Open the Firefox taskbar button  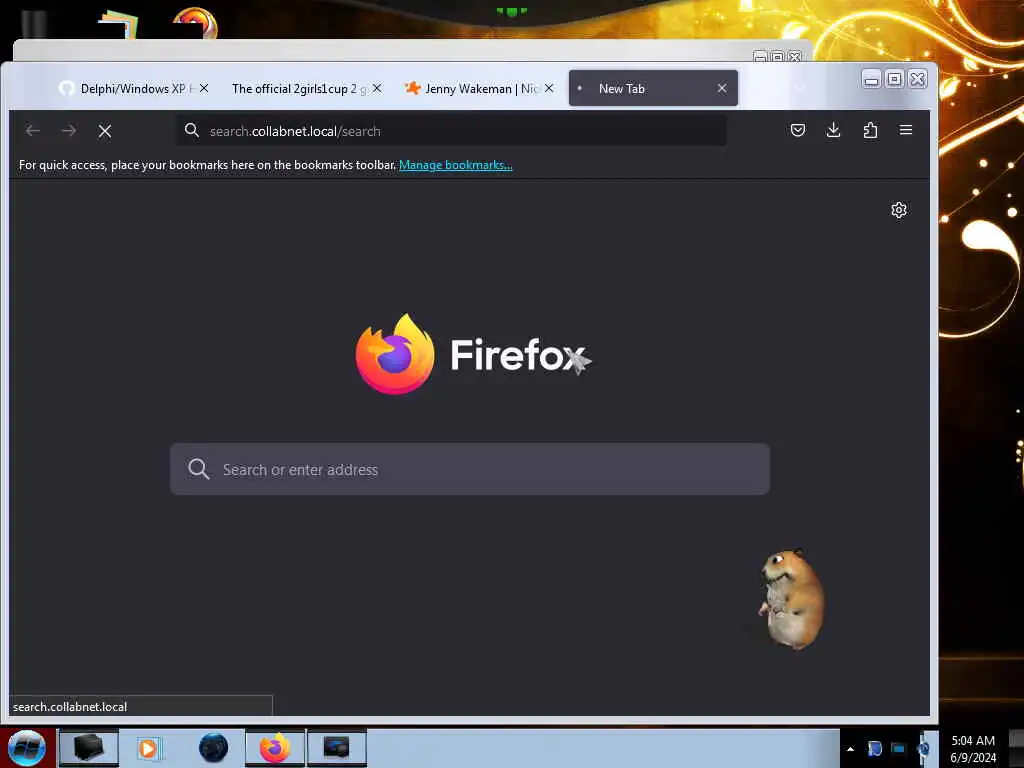275,748
